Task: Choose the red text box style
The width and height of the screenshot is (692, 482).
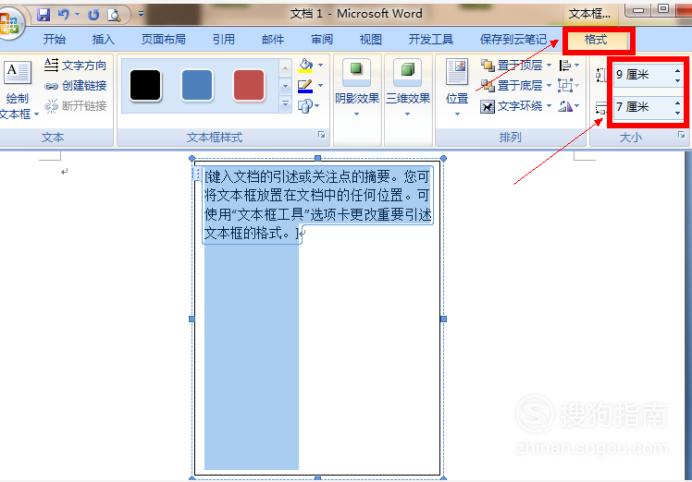Action: (x=249, y=85)
